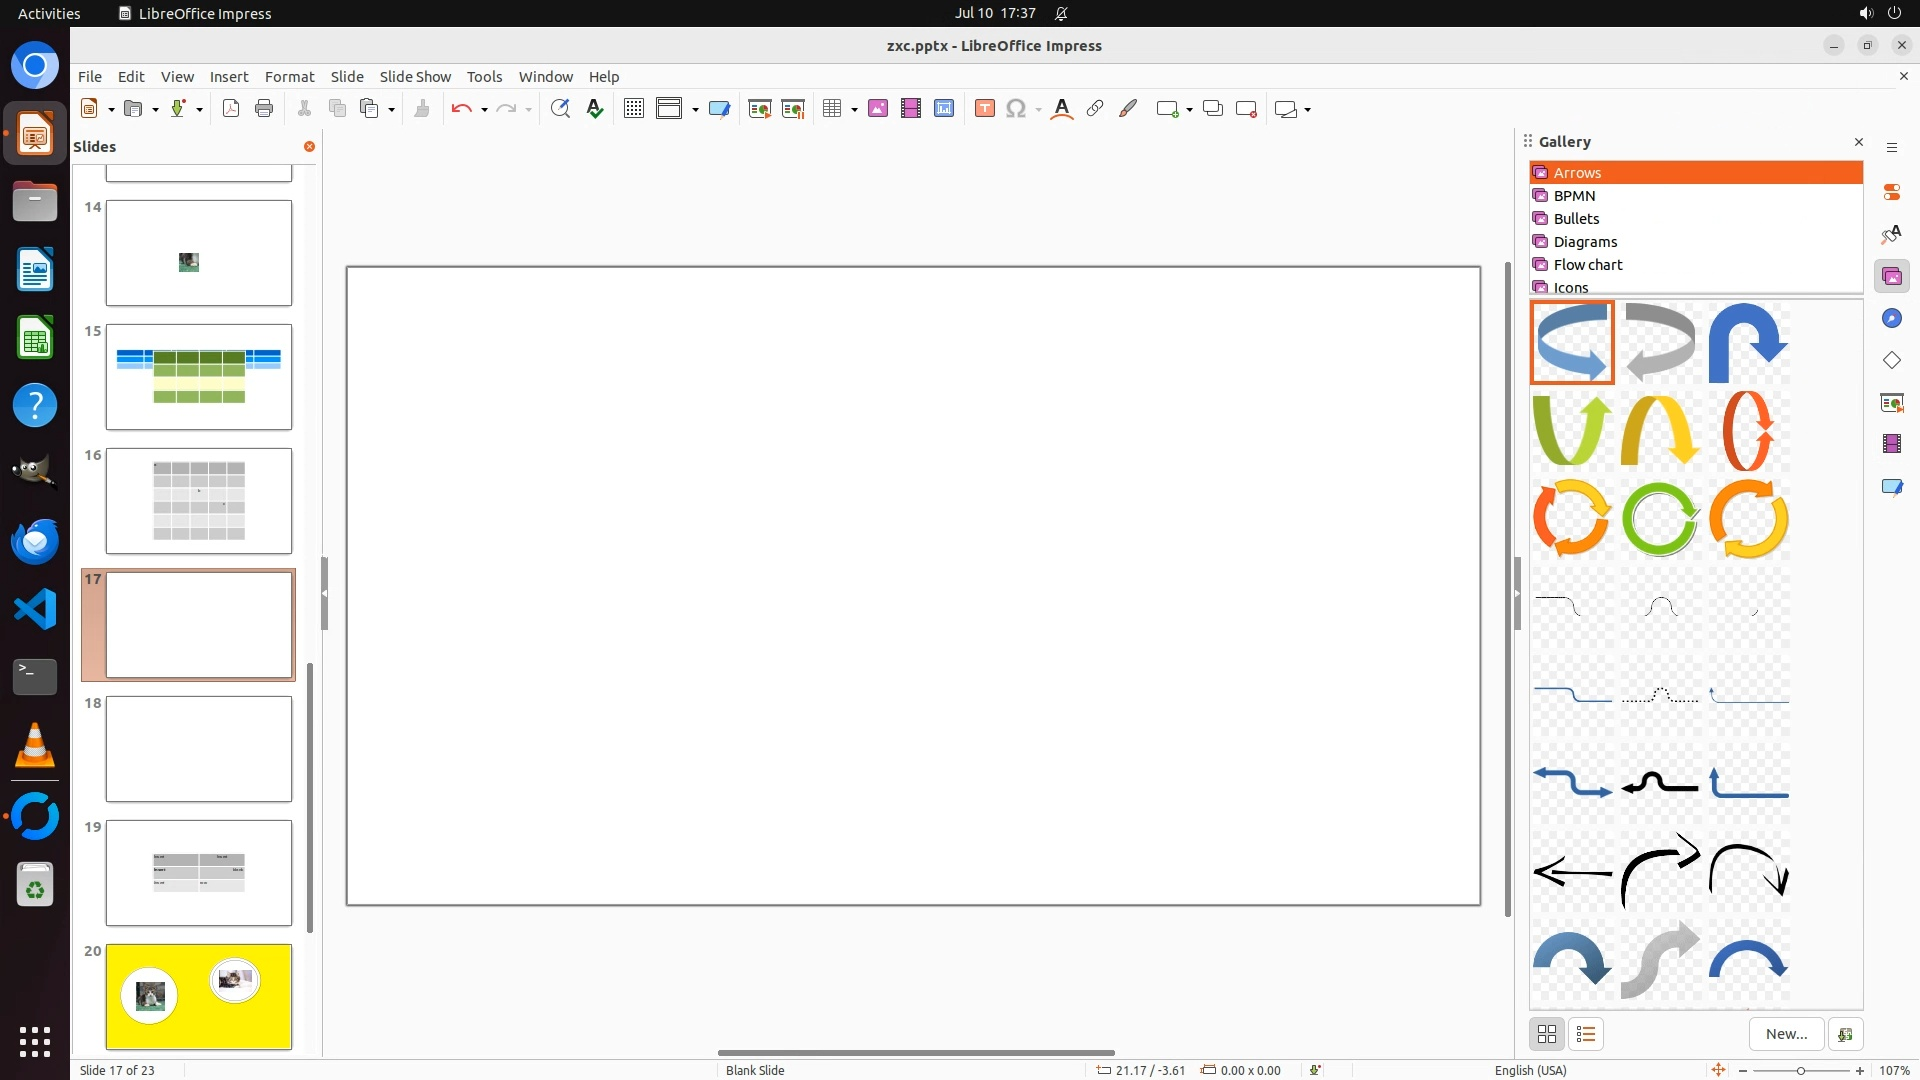Open Display Views dropdown arrow
Screen dimensions: 1920x1080
point(695,110)
